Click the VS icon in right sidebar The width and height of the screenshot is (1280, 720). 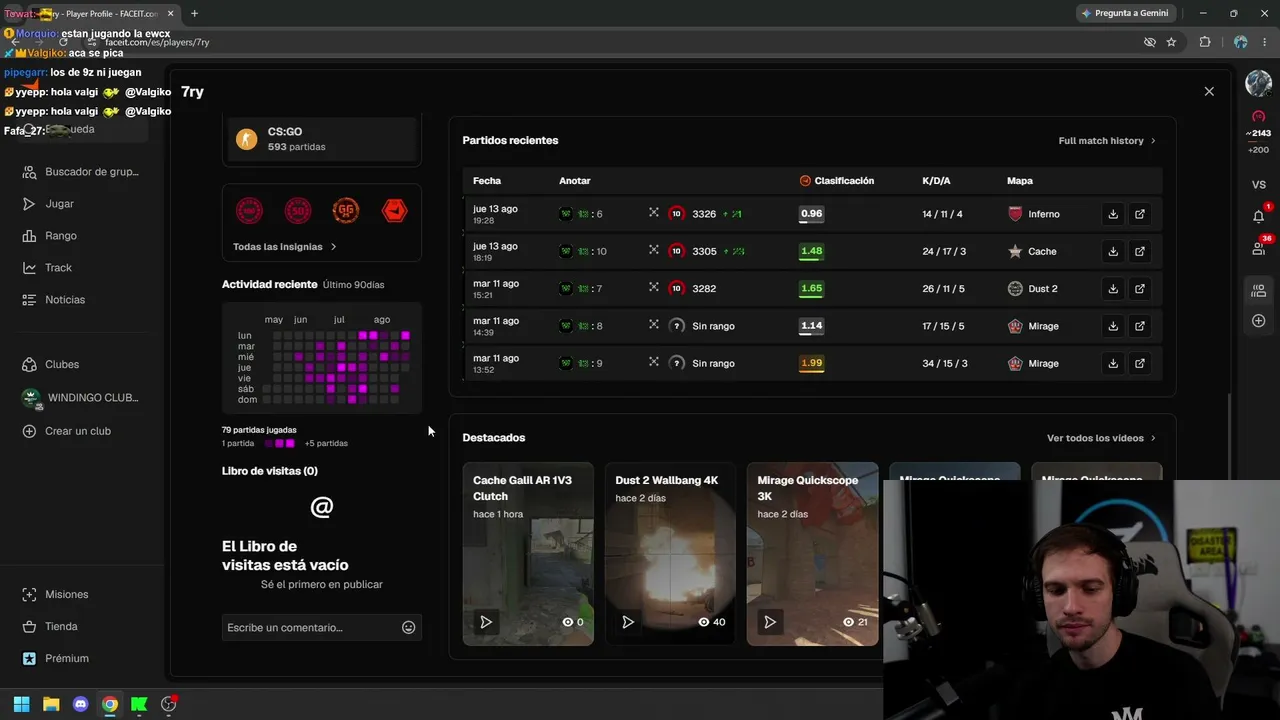pyautogui.click(x=1258, y=185)
